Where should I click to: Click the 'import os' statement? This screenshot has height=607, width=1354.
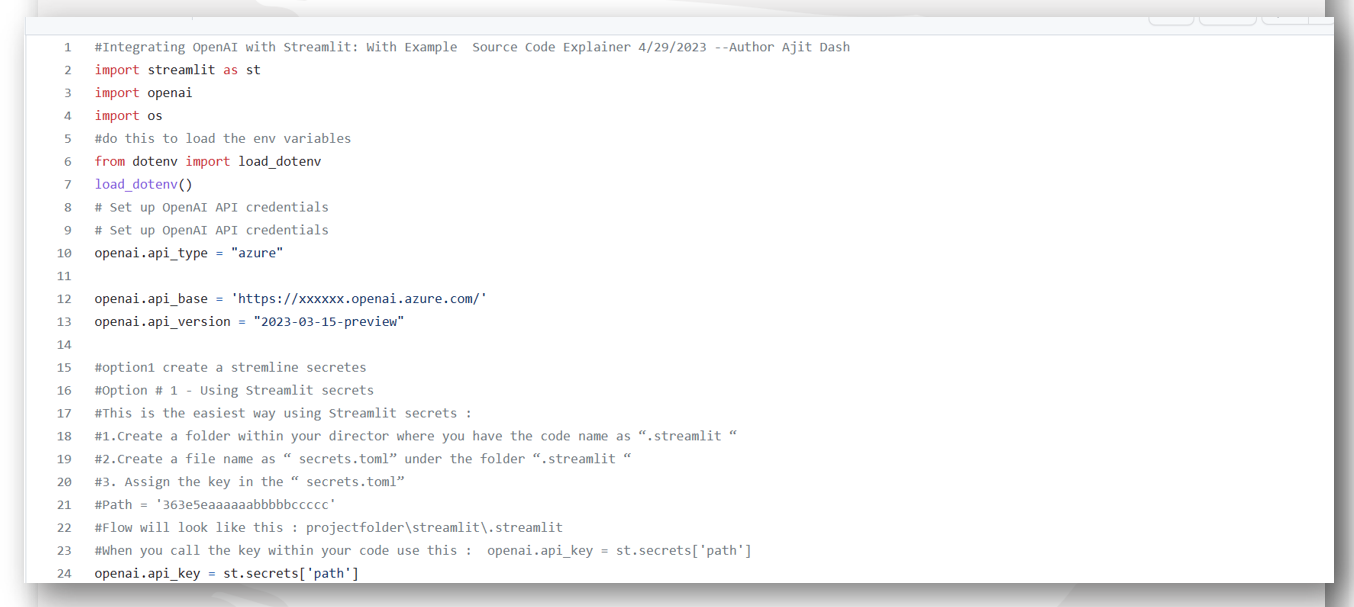click(128, 116)
